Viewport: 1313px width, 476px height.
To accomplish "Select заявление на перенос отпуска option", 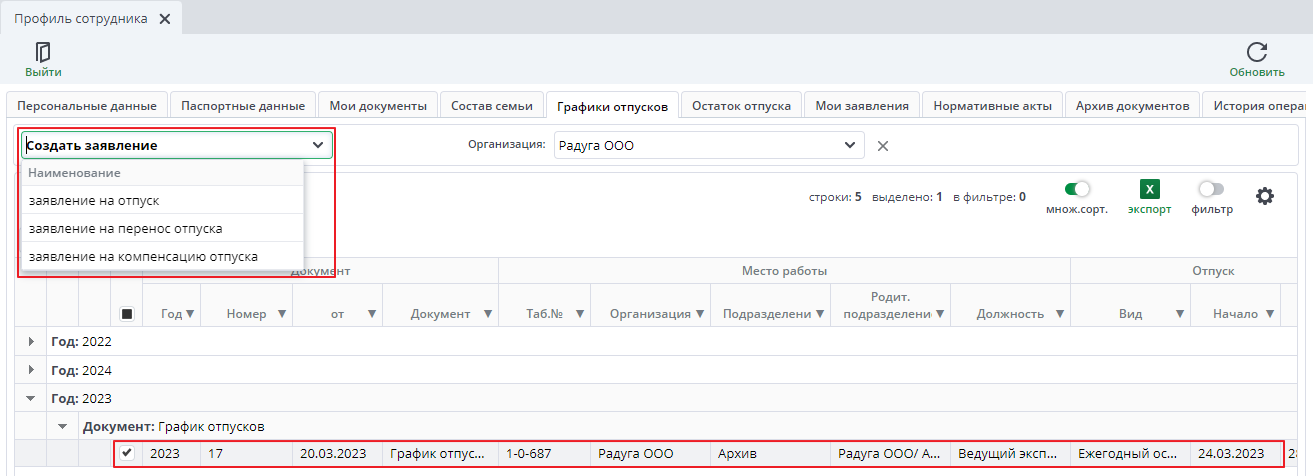I will click(x=162, y=228).
